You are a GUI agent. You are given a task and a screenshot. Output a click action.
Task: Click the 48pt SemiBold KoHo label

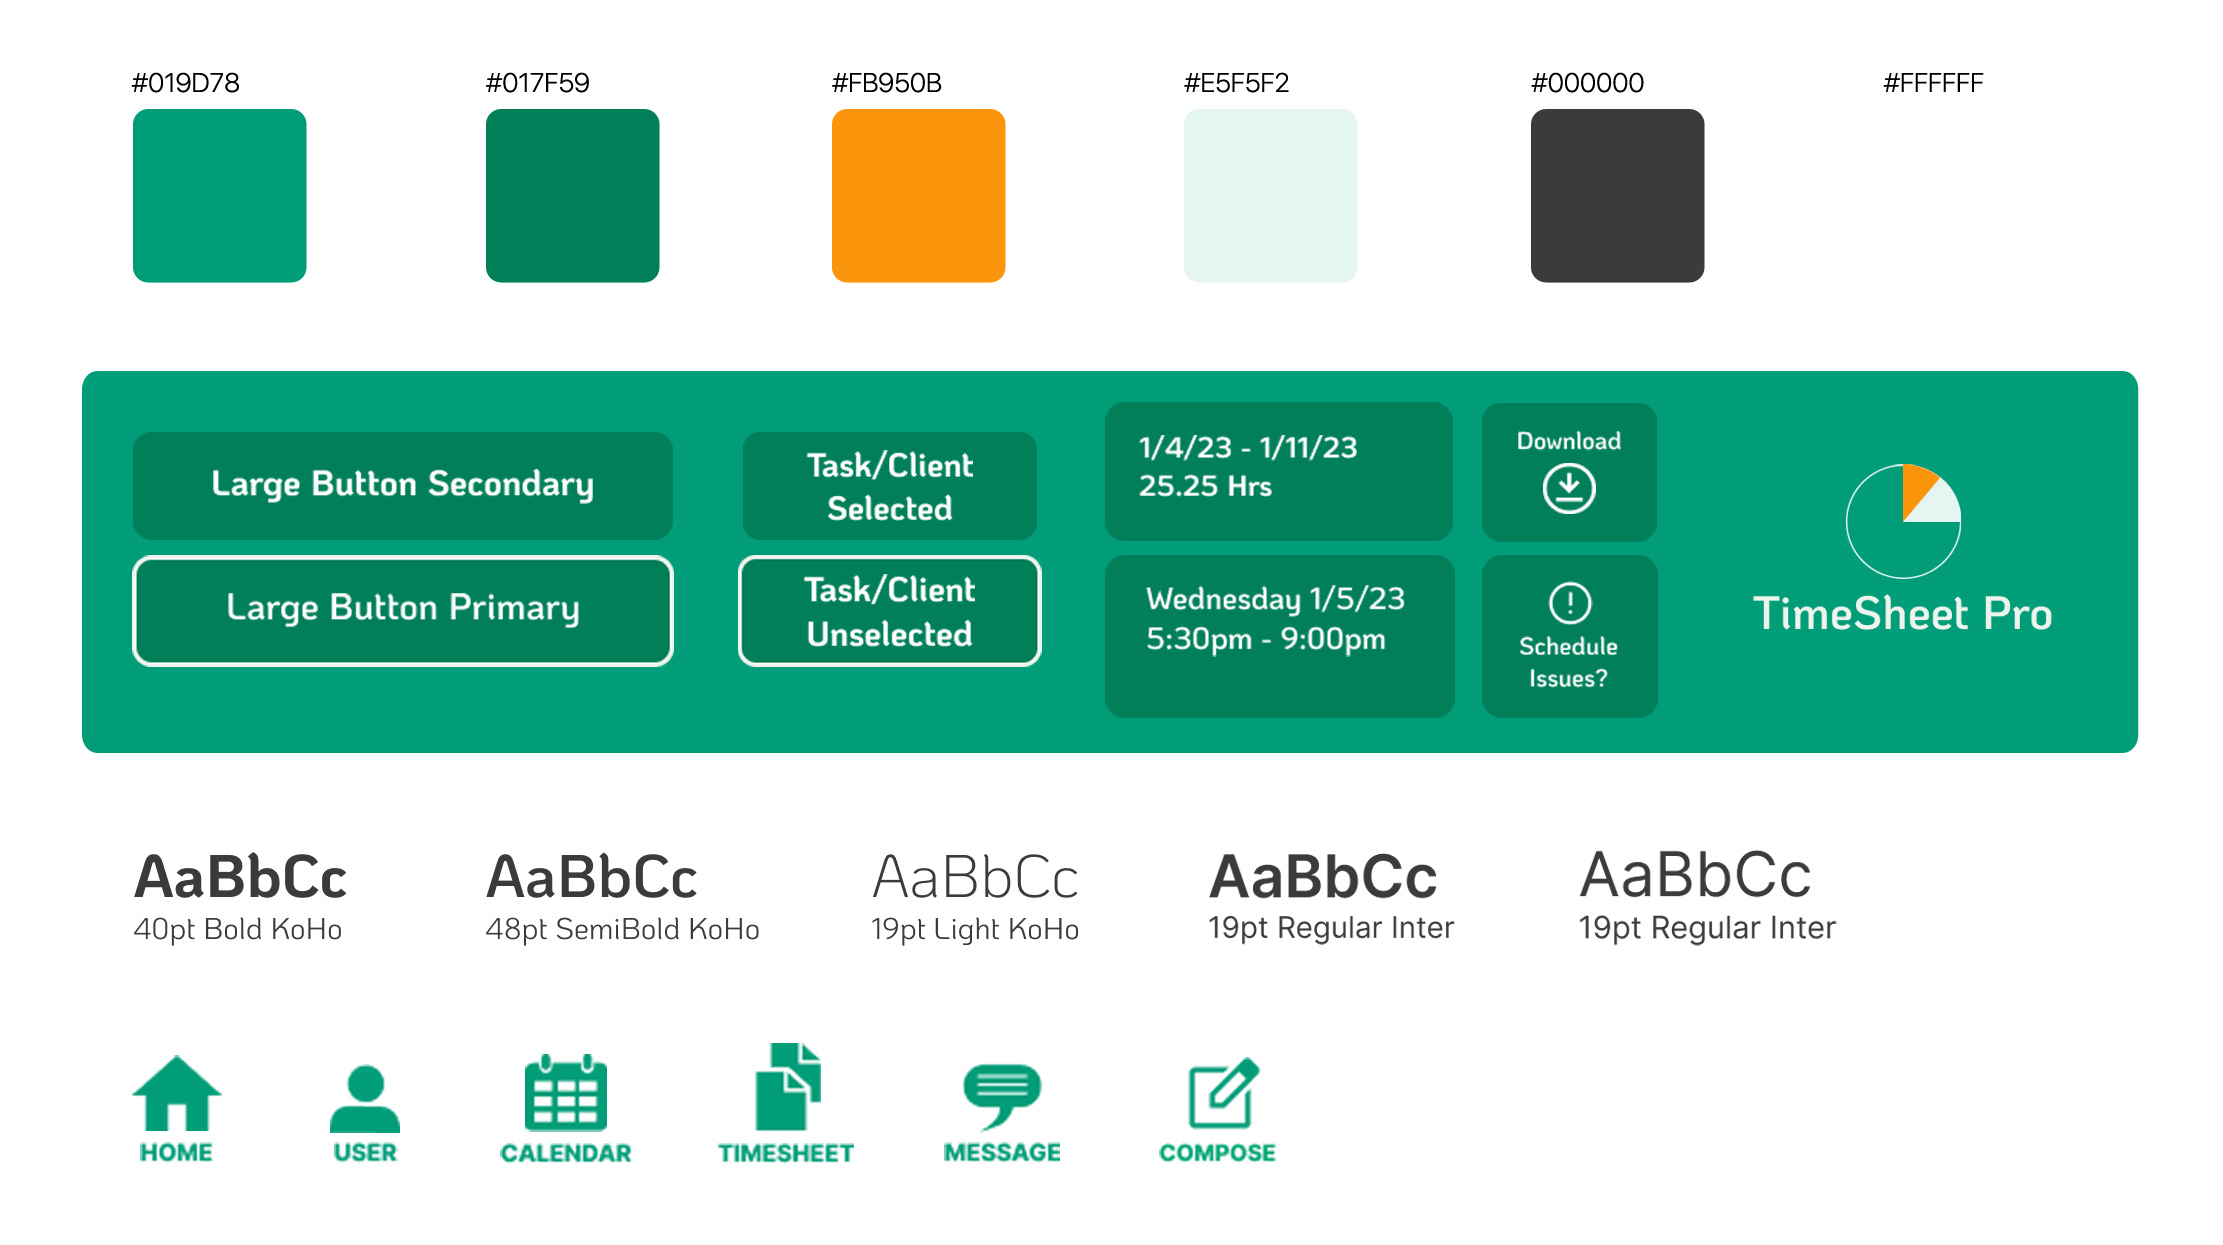[x=622, y=930]
